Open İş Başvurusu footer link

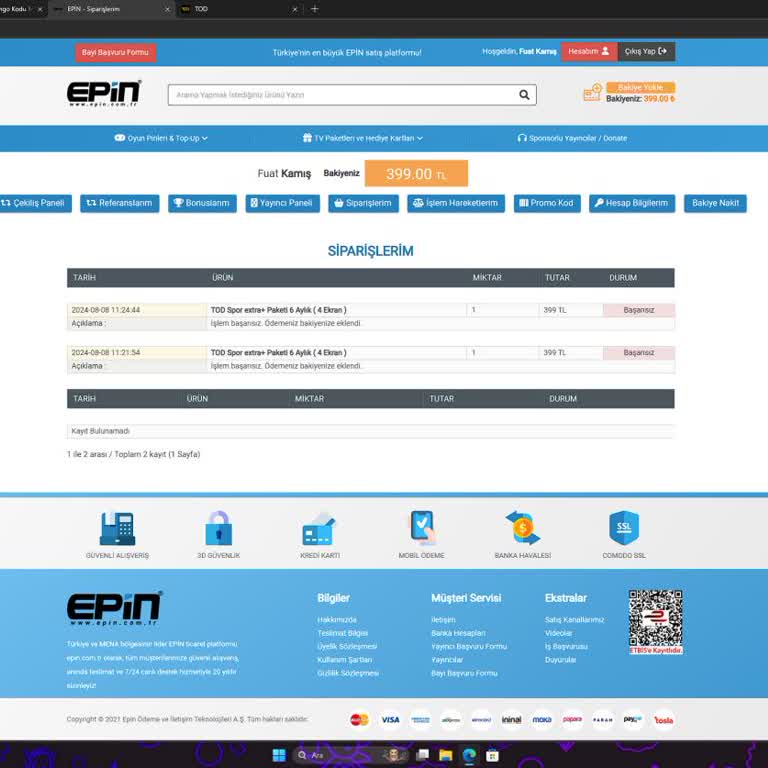pyautogui.click(x=566, y=647)
